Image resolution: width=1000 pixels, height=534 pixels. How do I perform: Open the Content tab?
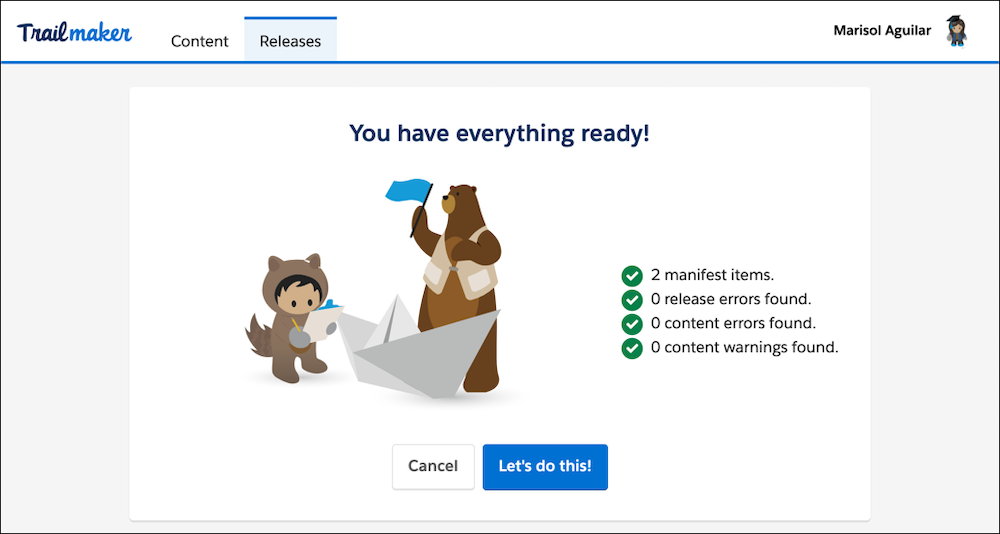(x=200, y=41)
